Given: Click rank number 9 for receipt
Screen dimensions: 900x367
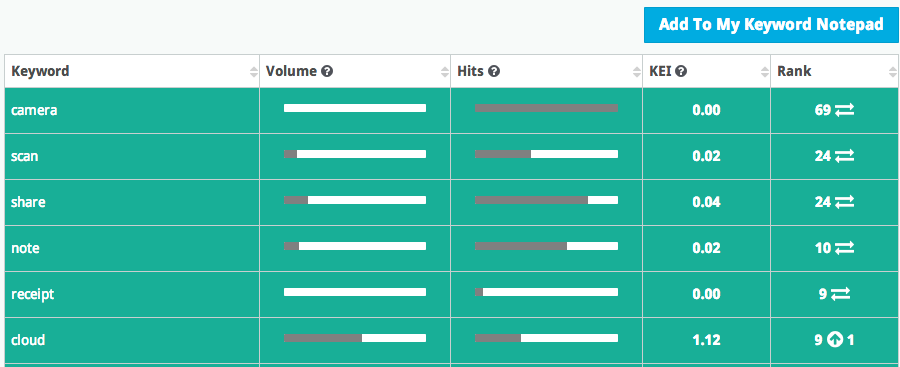Looking at the screenshot, I should 823,294.
